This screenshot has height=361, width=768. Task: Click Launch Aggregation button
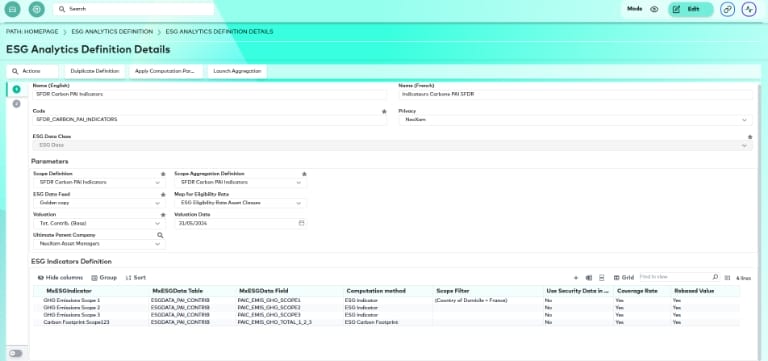[x=237, y=71]
